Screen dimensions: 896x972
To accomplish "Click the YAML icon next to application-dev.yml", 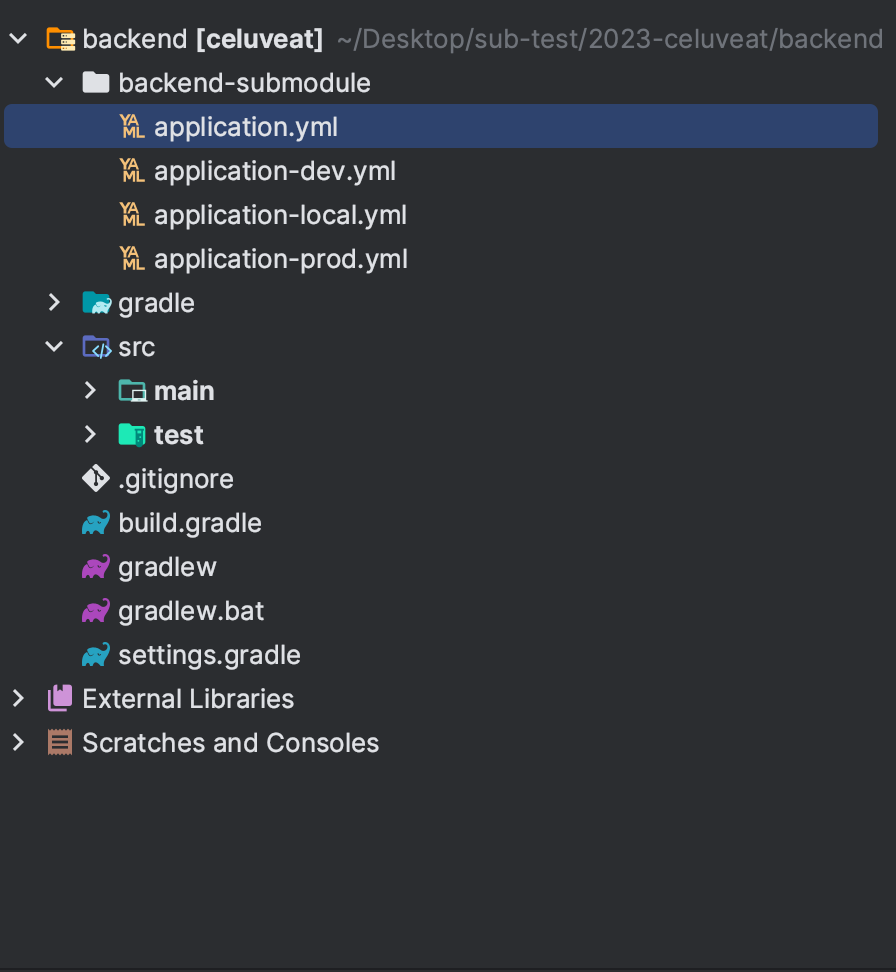I will [x=131, y=170].
